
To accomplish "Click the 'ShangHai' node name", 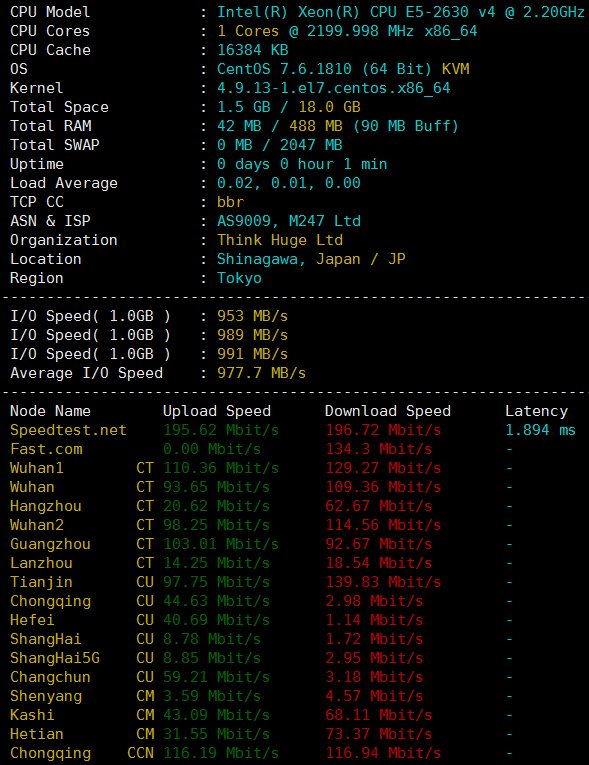I will tap(46, 640).
